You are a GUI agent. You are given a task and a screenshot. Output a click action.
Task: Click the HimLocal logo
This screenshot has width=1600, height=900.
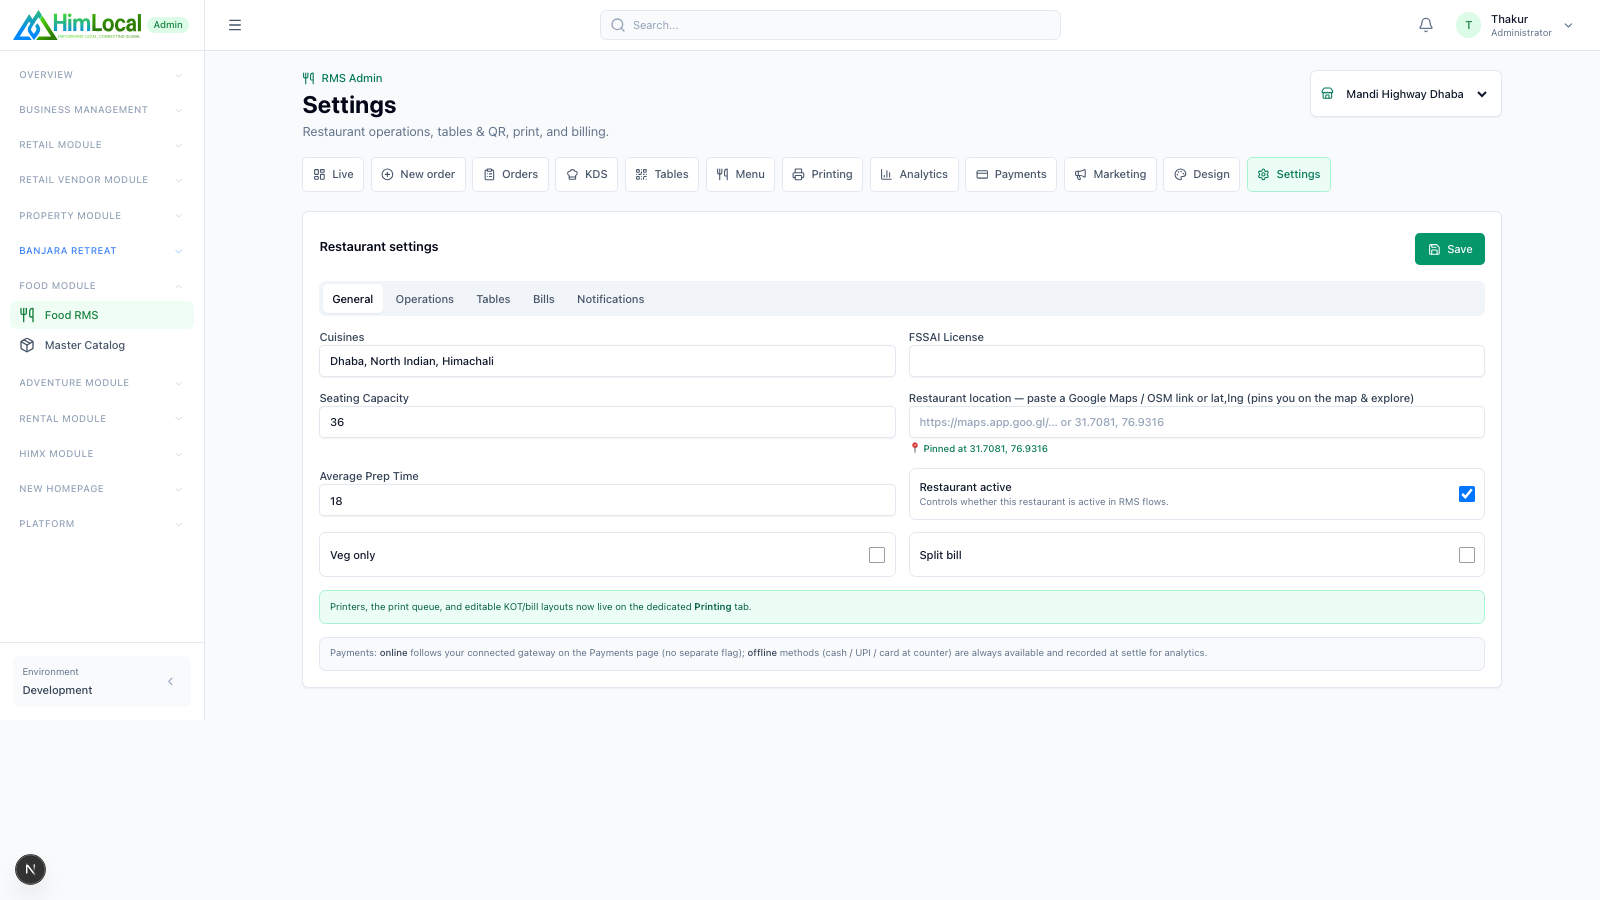pos(78,25)
